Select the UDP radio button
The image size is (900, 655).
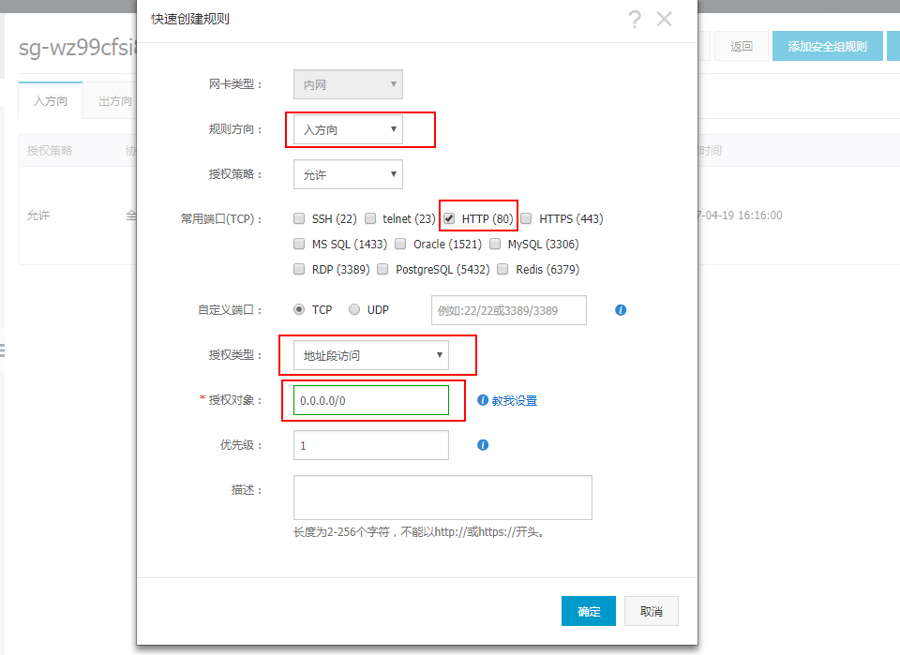pos(354,310)
